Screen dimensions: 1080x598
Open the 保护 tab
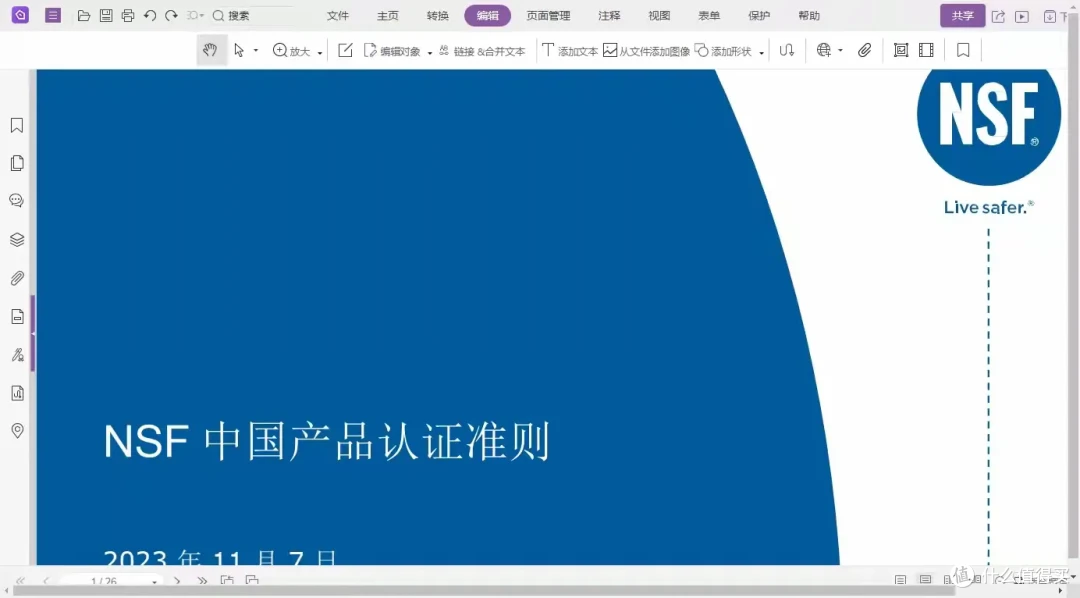pyautogui.click(x=759, y=15)
